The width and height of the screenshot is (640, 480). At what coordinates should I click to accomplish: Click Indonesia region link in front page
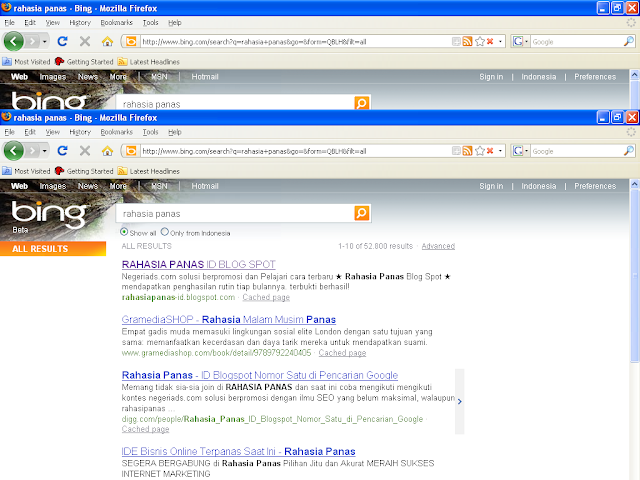point(538,186)
